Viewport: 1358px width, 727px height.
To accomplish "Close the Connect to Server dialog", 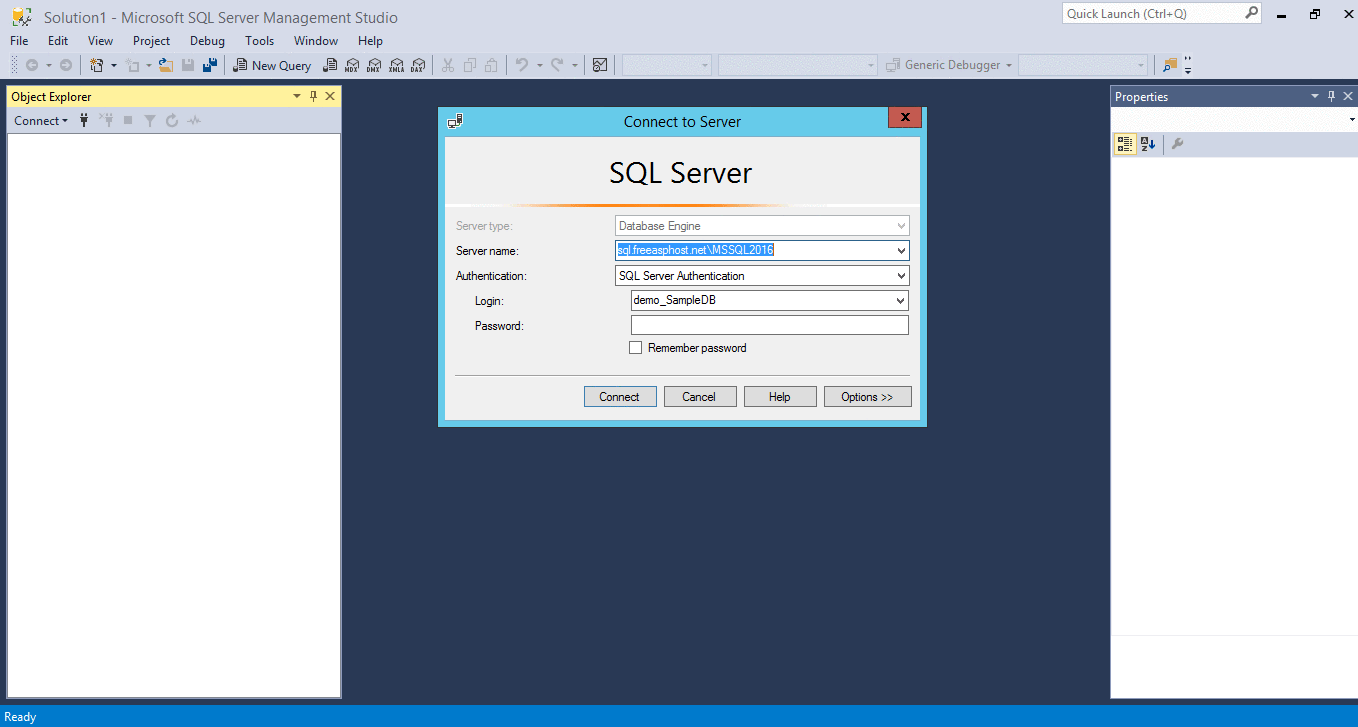I will tap(904, 117).
